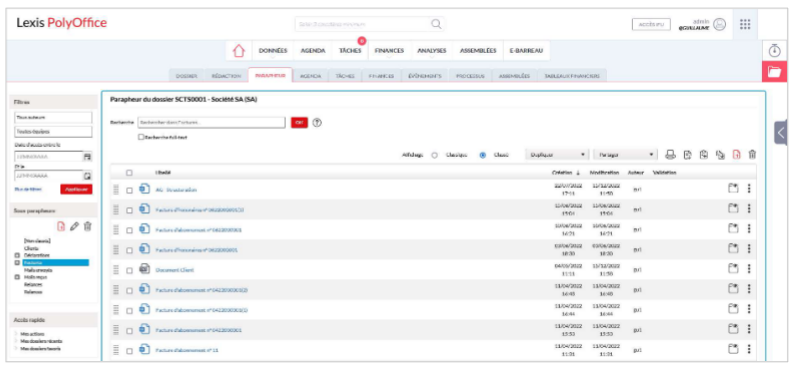The height and width of the screenshot is (371, 798).
Task: Click the Recherche field of the parapheur
Action: click(211, 123)
